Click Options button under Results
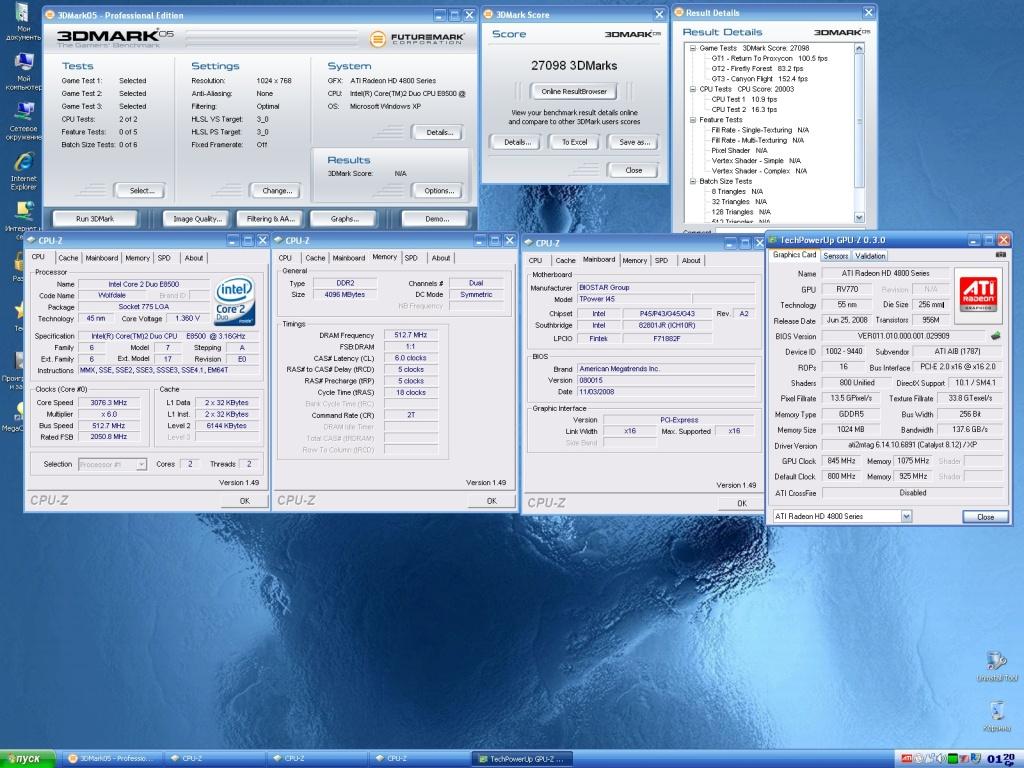The width and height of the screenshot is (1024, 768). click(438, 191)
